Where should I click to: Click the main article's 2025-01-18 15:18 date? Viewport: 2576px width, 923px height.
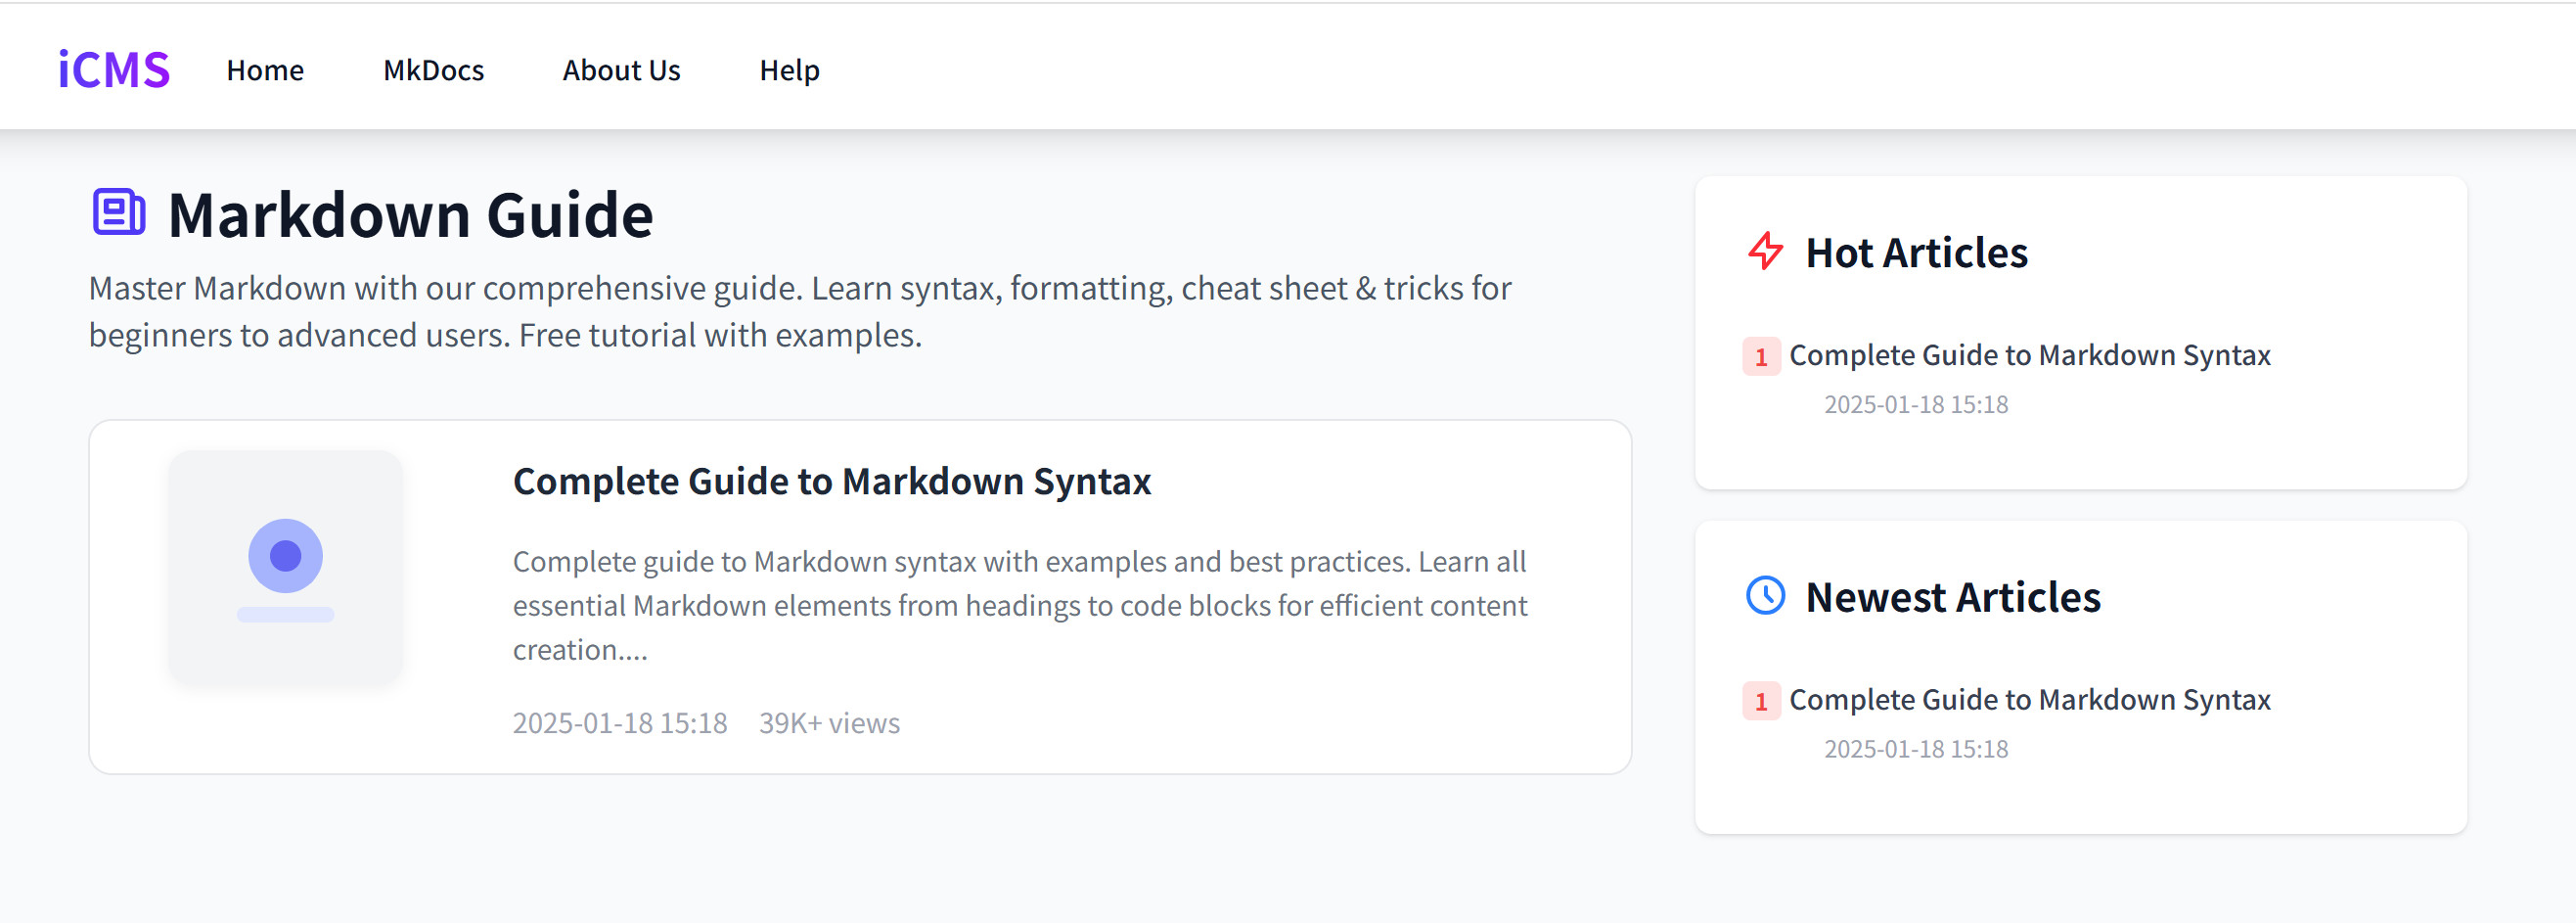point(620,723)
